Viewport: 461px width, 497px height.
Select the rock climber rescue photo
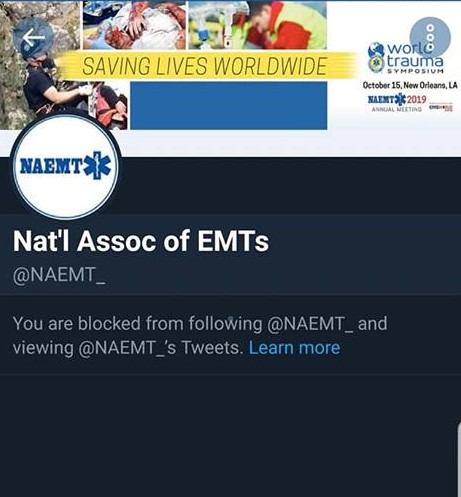(40, 65)
